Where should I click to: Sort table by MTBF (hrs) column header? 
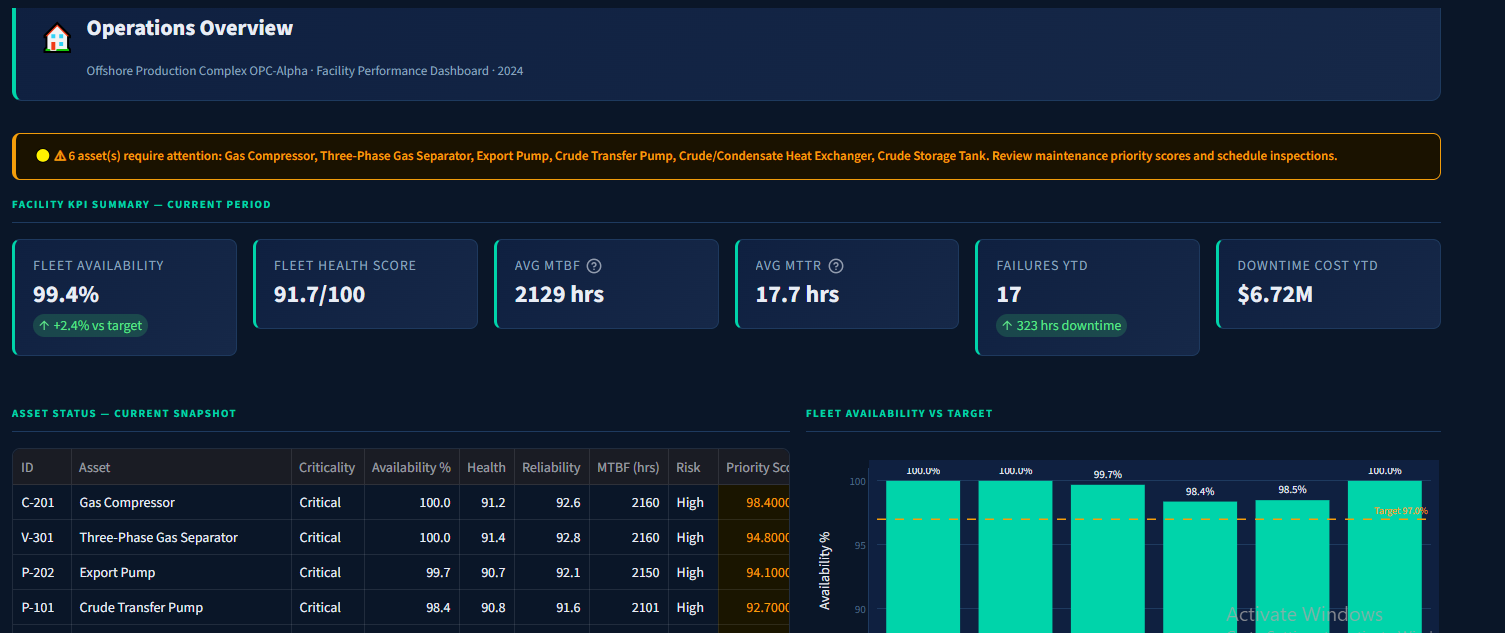tap(628, 467)
